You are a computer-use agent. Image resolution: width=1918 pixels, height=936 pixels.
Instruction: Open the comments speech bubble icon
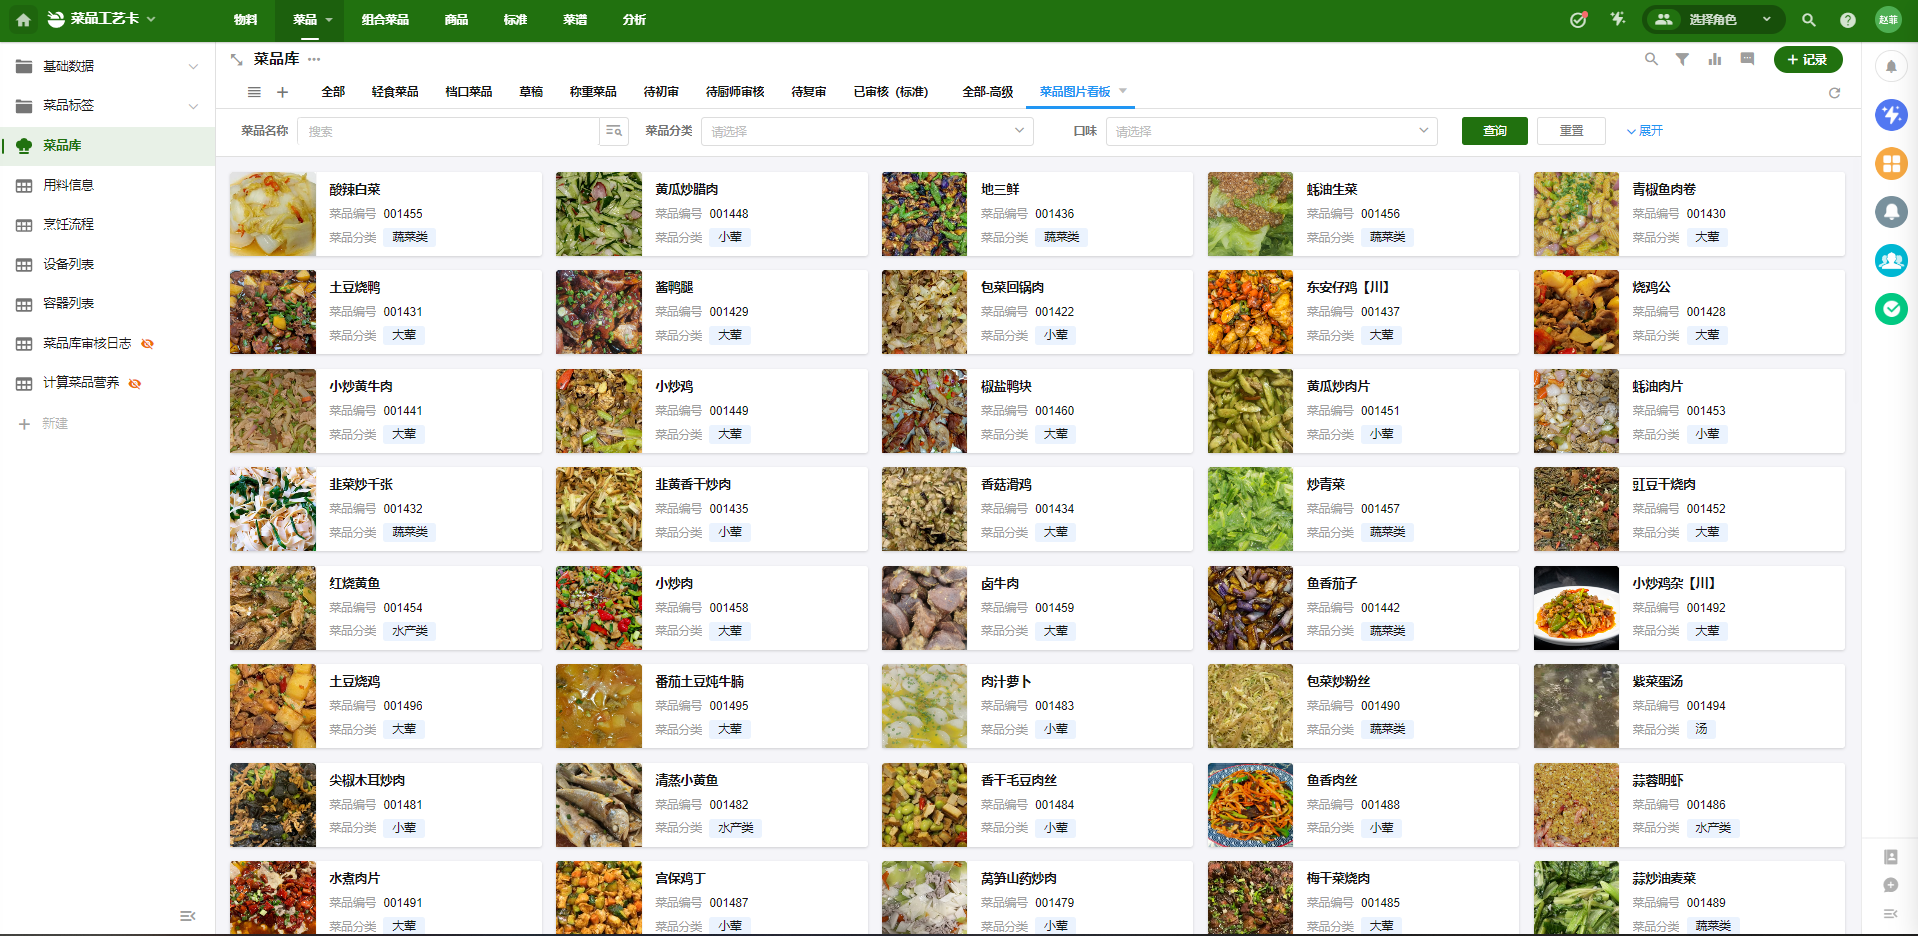coord(1747,60)
